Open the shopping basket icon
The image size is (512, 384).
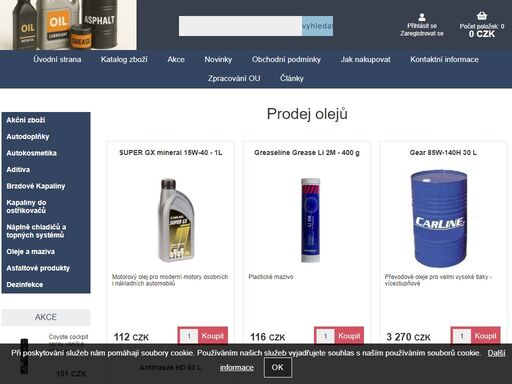pos(482,16)
